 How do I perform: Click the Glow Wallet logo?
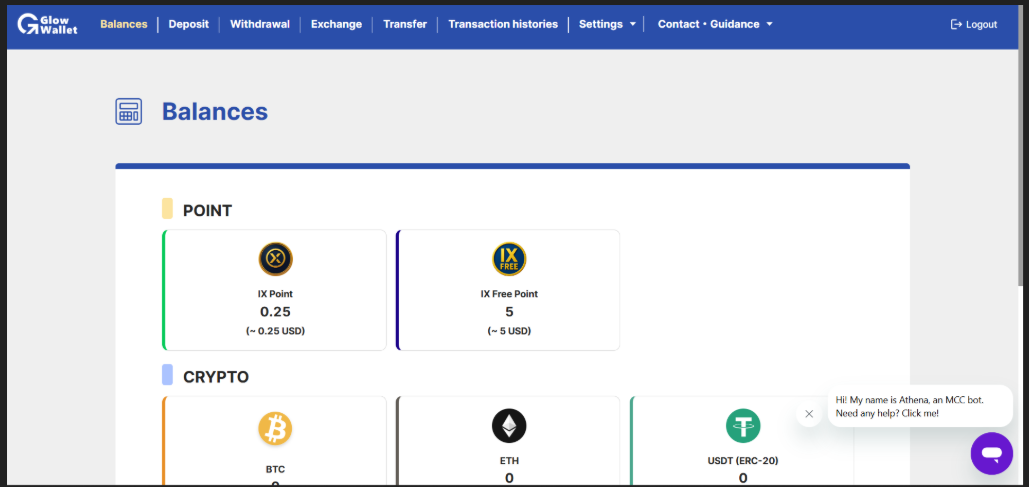click(47, 24)
